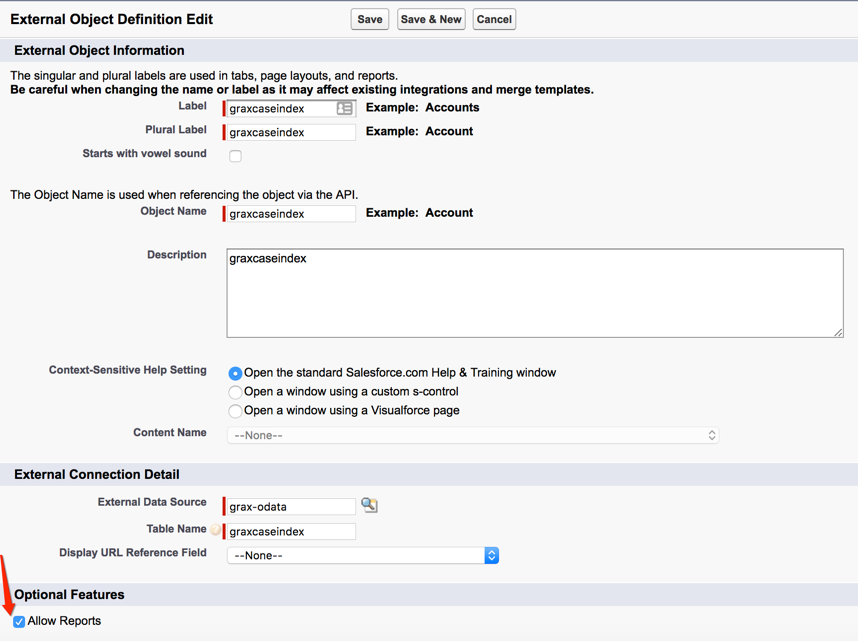Click the Object Name input field

click(x=290, y=213)
